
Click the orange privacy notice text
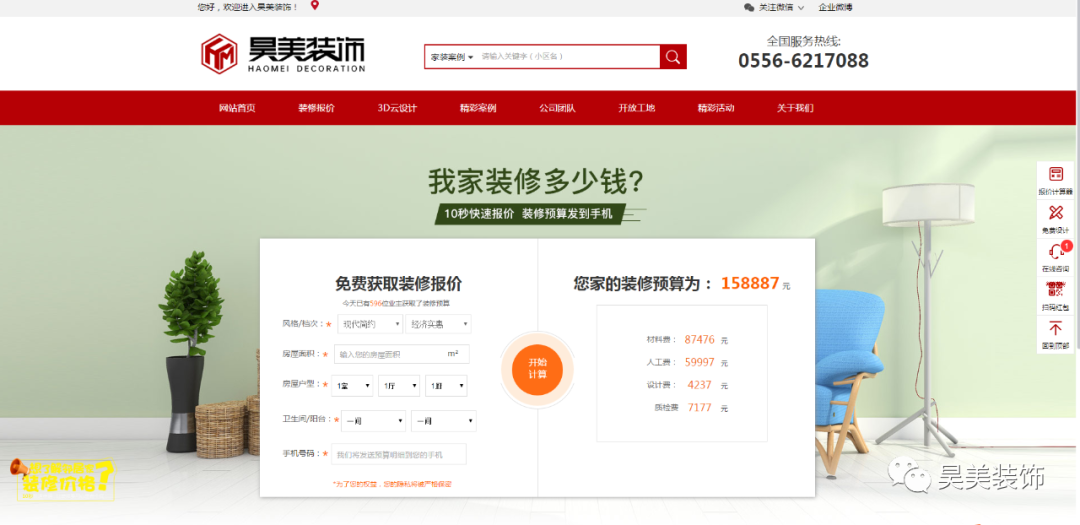(x=392, y=484)
